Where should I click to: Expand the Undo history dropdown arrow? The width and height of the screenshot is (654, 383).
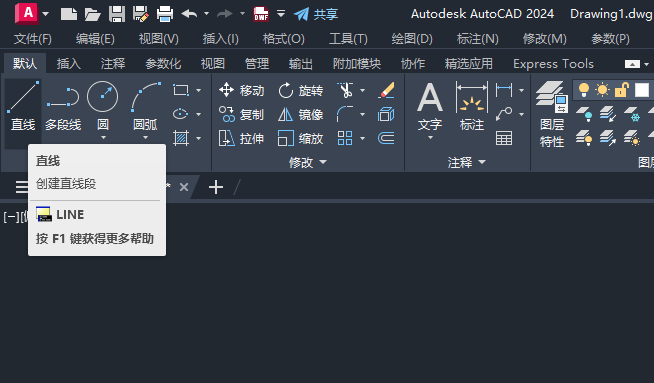[x=206, y=14]
